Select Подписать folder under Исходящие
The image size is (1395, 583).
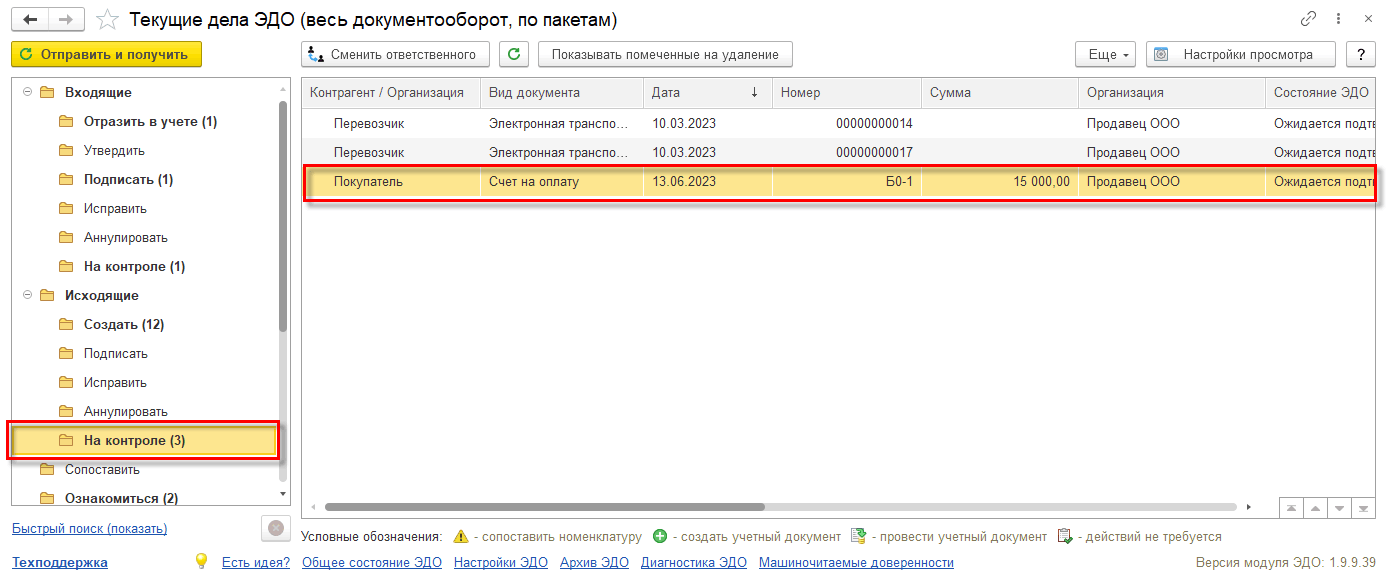[x=116, y=354]
